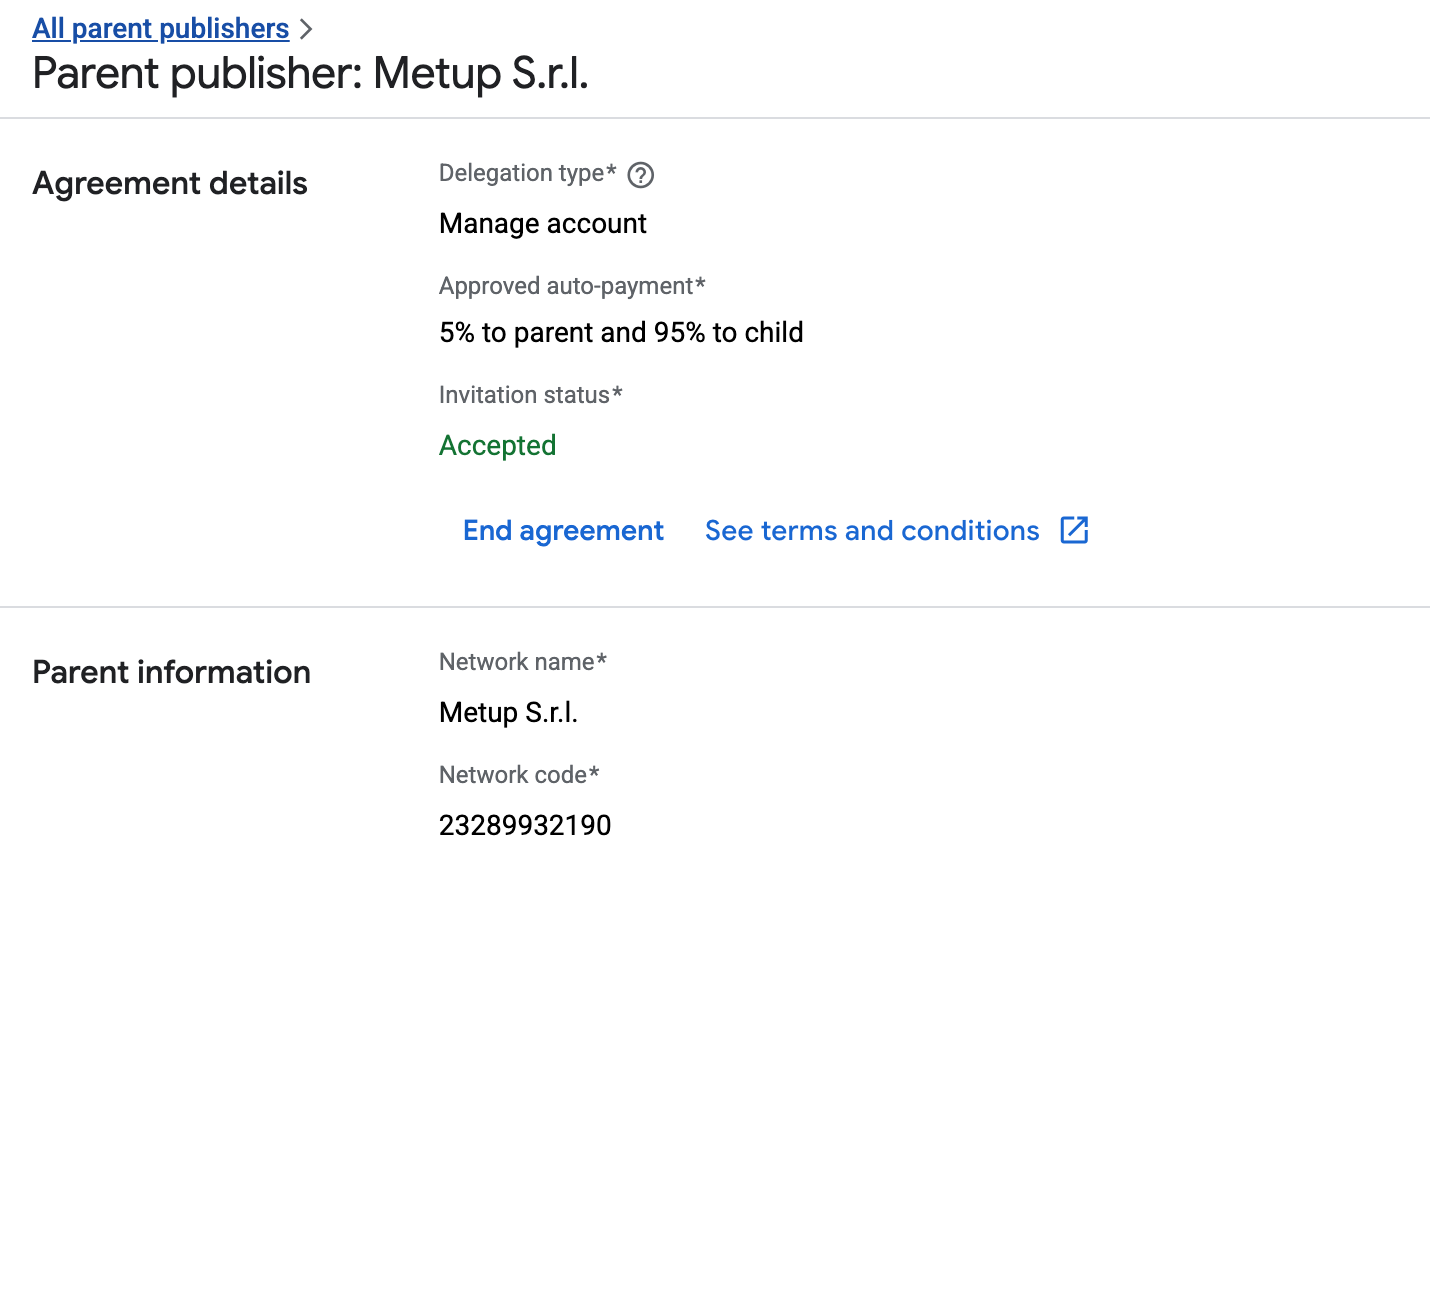Click the Parent information section heading
Viewport: 1430px width, 1302px height.
point(171,672)
